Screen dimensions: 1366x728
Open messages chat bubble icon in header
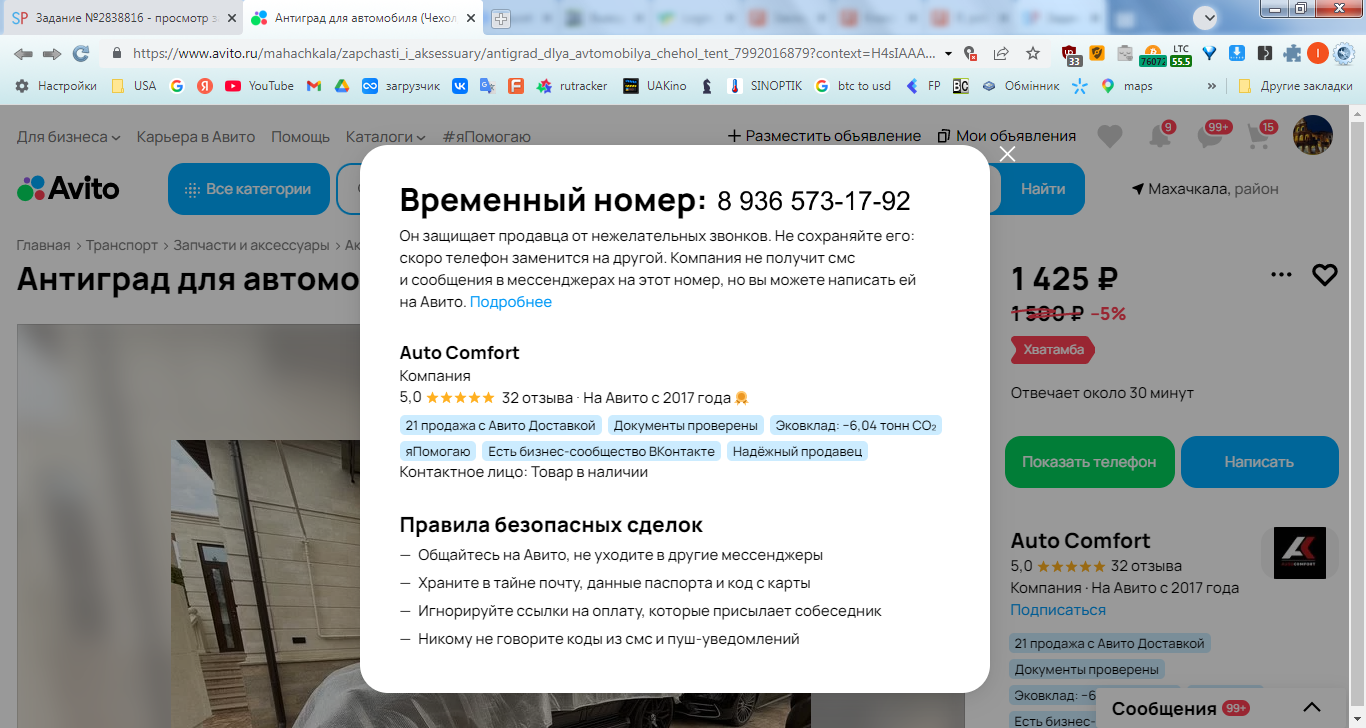[x=1212, y=136]
